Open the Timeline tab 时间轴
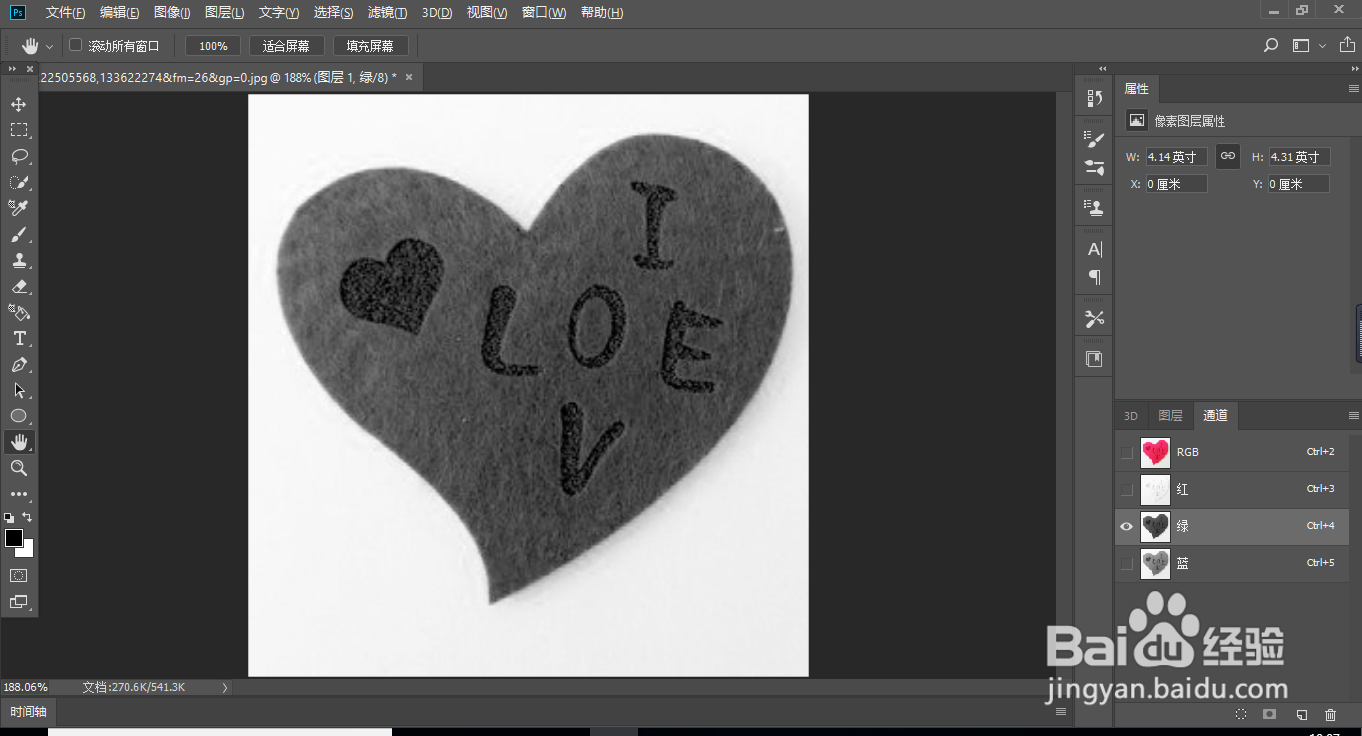The height and width of the screenshot is (736, 1362). point(28,712)
